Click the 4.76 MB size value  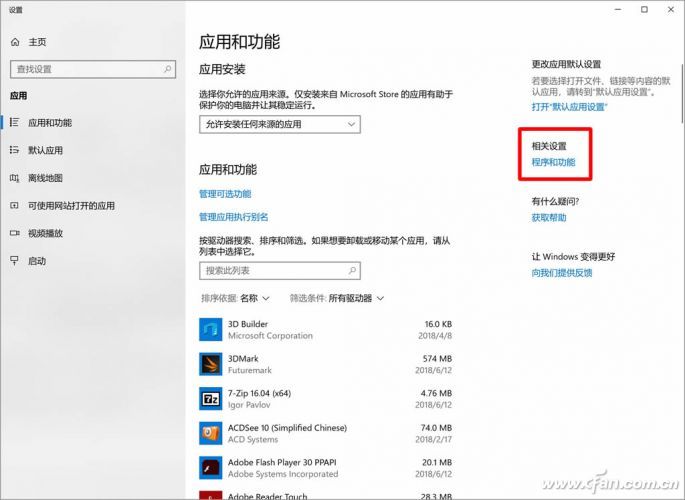click(436, 393)
